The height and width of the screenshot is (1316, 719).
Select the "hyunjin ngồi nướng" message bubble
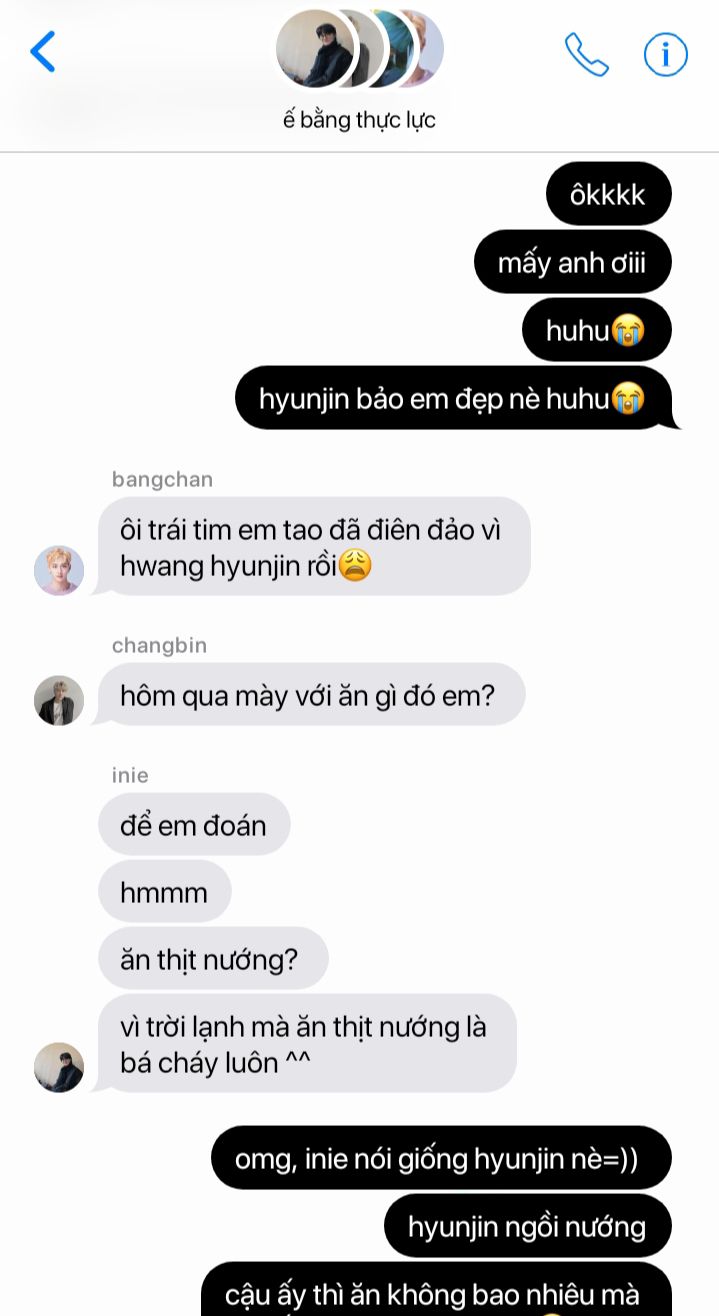tap(527, 1226)
